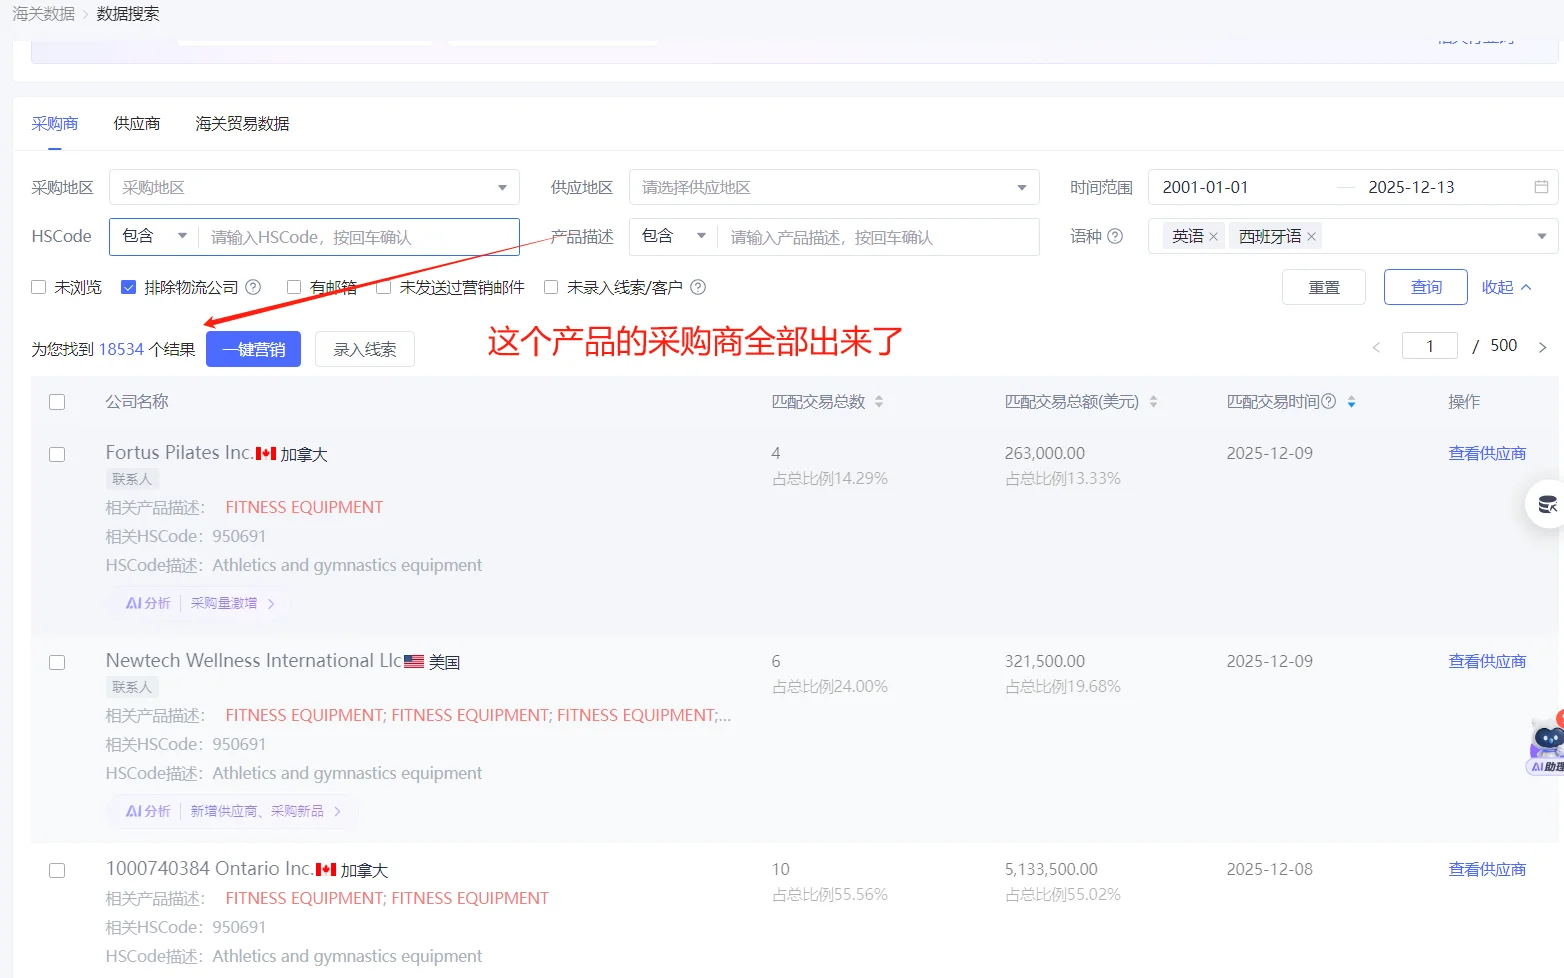Remove the 西班牙语 tag with its × icon
The height and width of the screenshot is (978, 1564).
tap(1311, 236)
